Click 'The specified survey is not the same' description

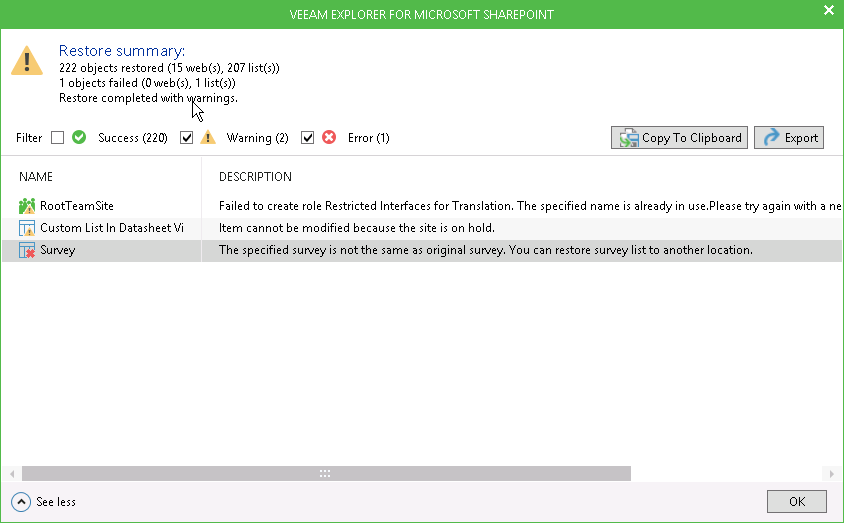pos(486,250)
